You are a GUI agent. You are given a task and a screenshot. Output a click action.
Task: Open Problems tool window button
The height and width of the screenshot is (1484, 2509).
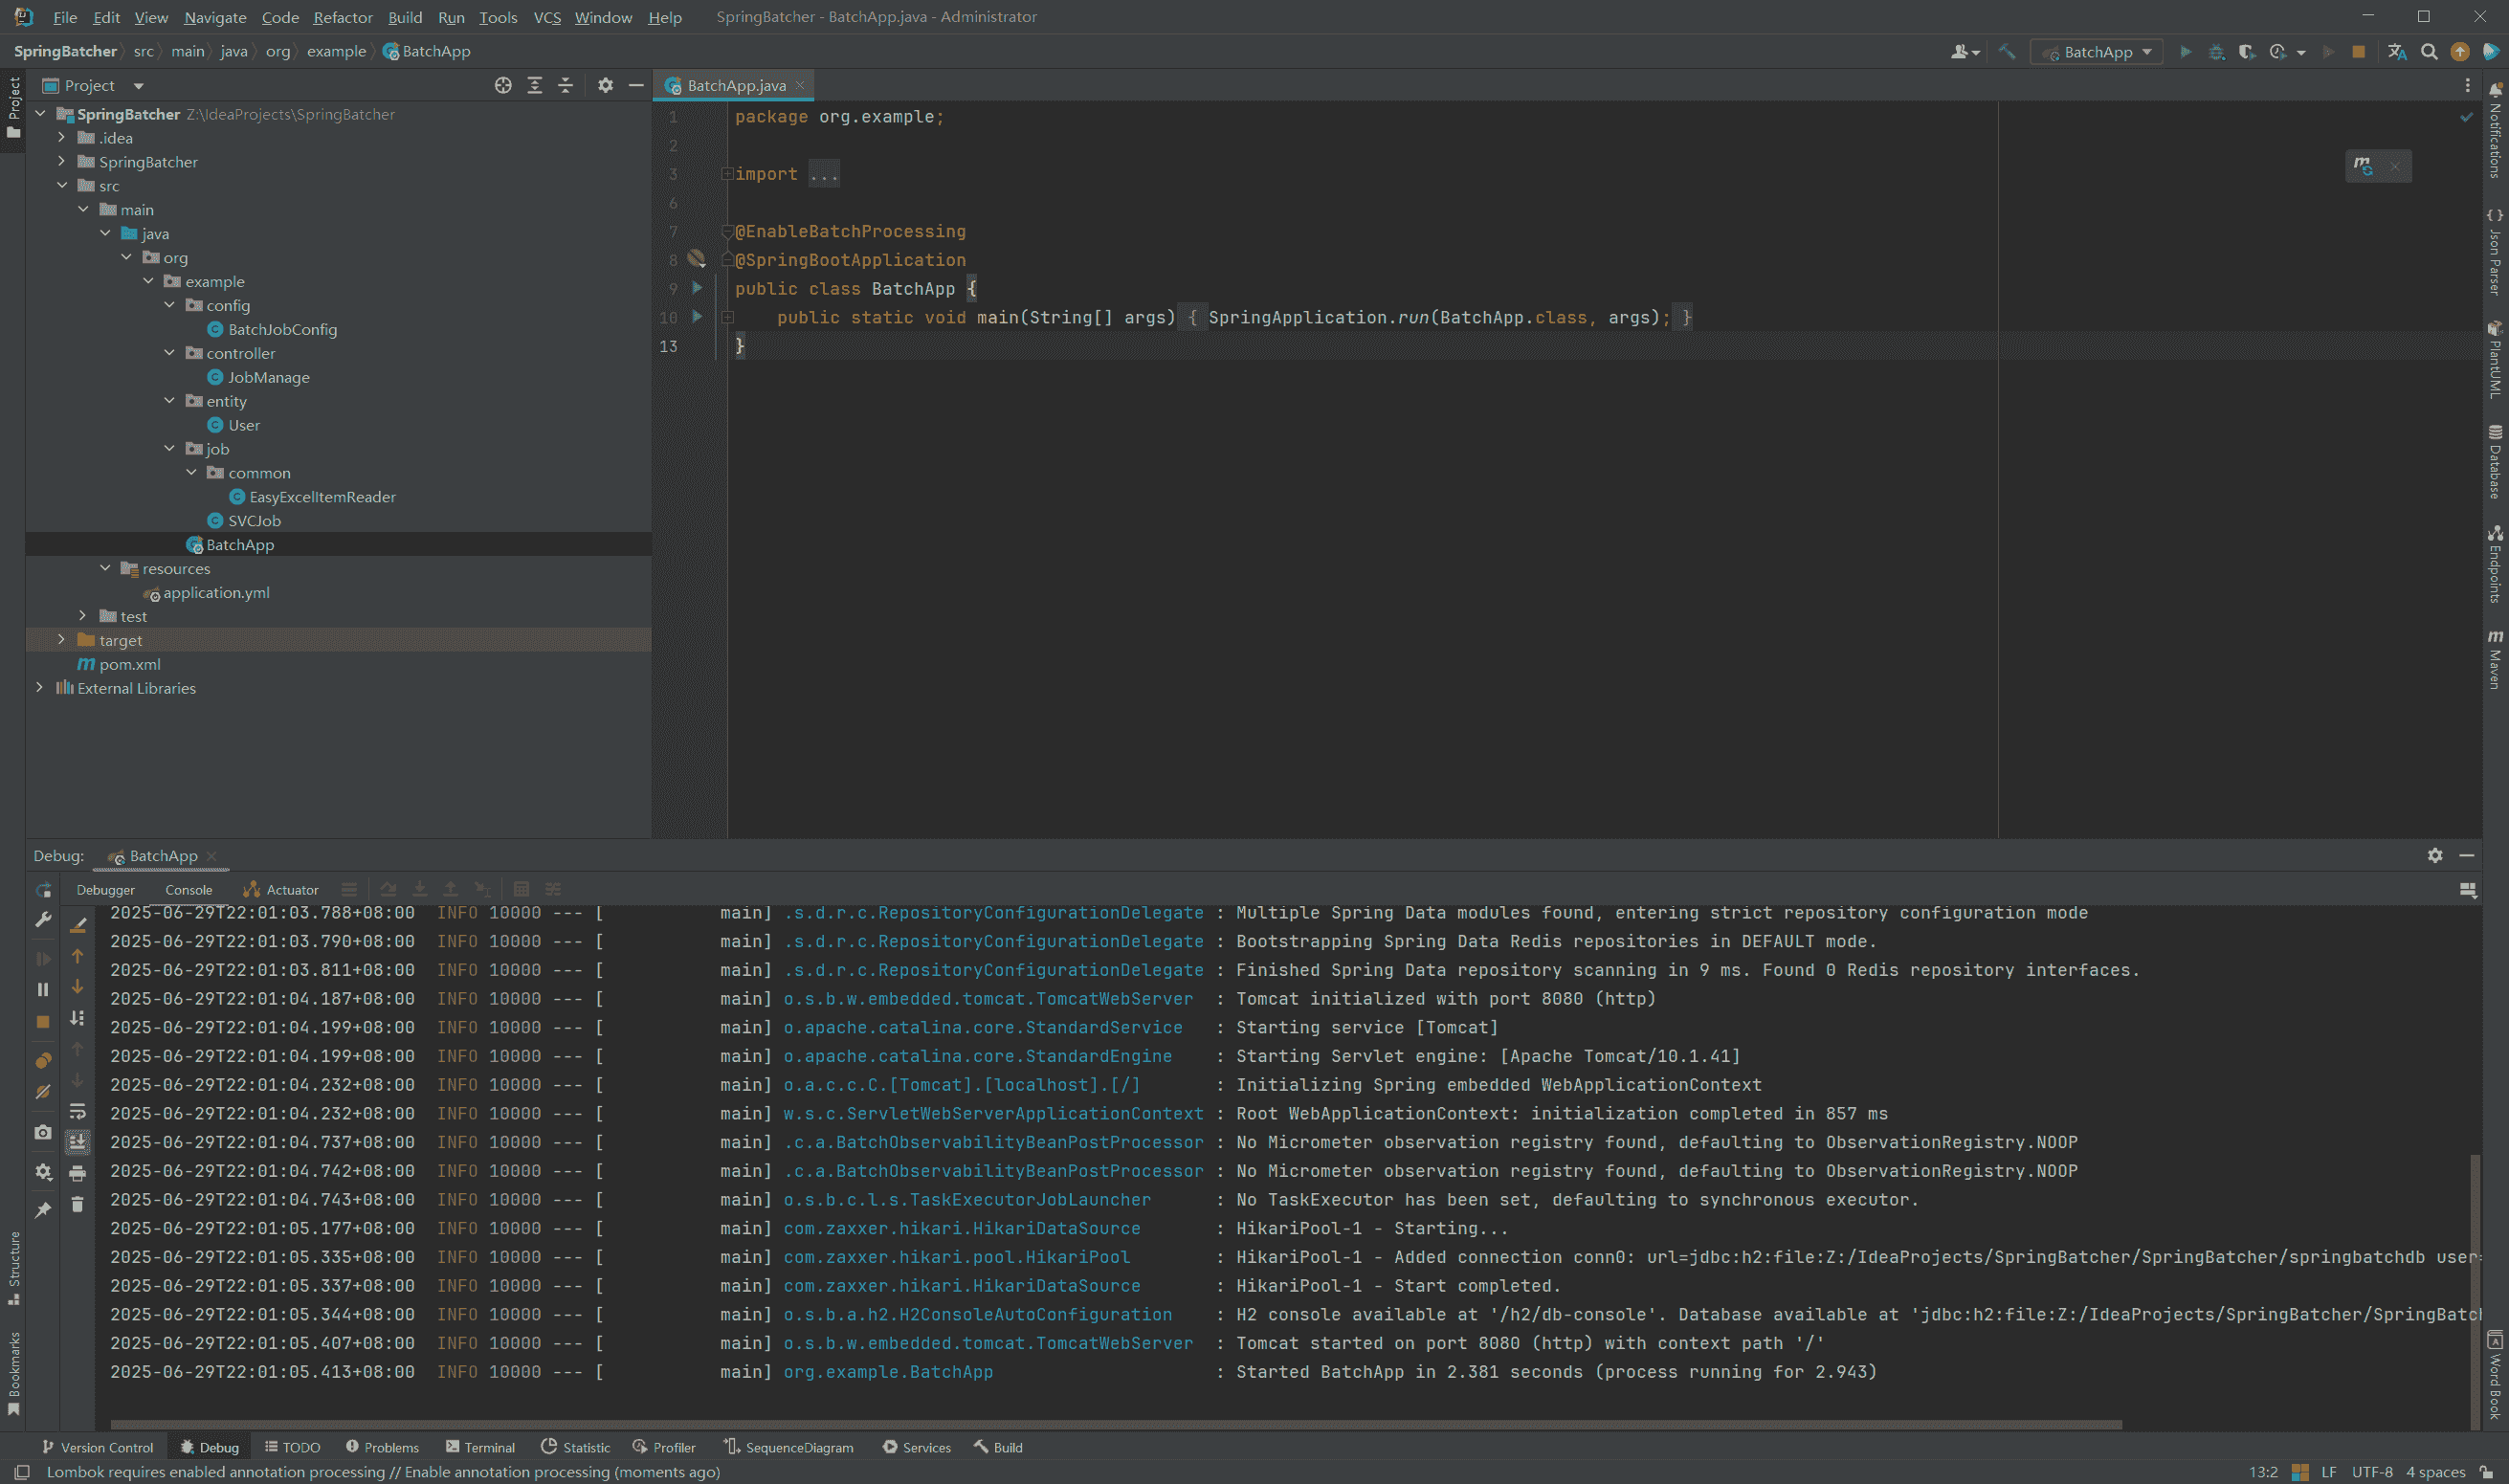pyautogui.click(x=382, y=1447)
